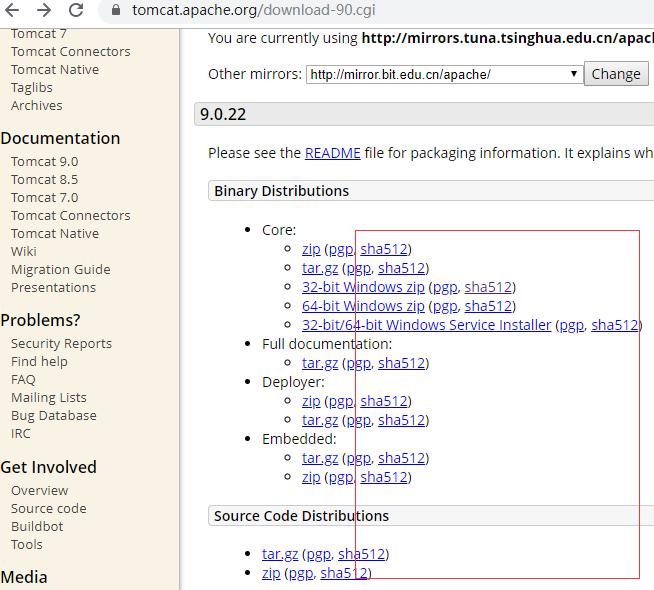
Task: Go to Migration Guide in sidebar
Action: 60,269
